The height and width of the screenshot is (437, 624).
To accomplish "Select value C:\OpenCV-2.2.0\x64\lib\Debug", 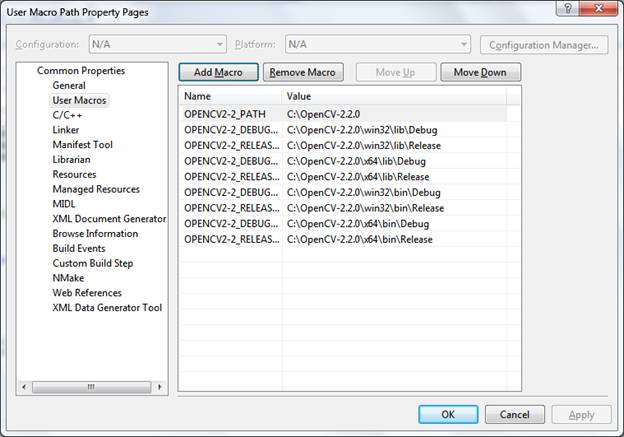I will (x=356, y=161).
